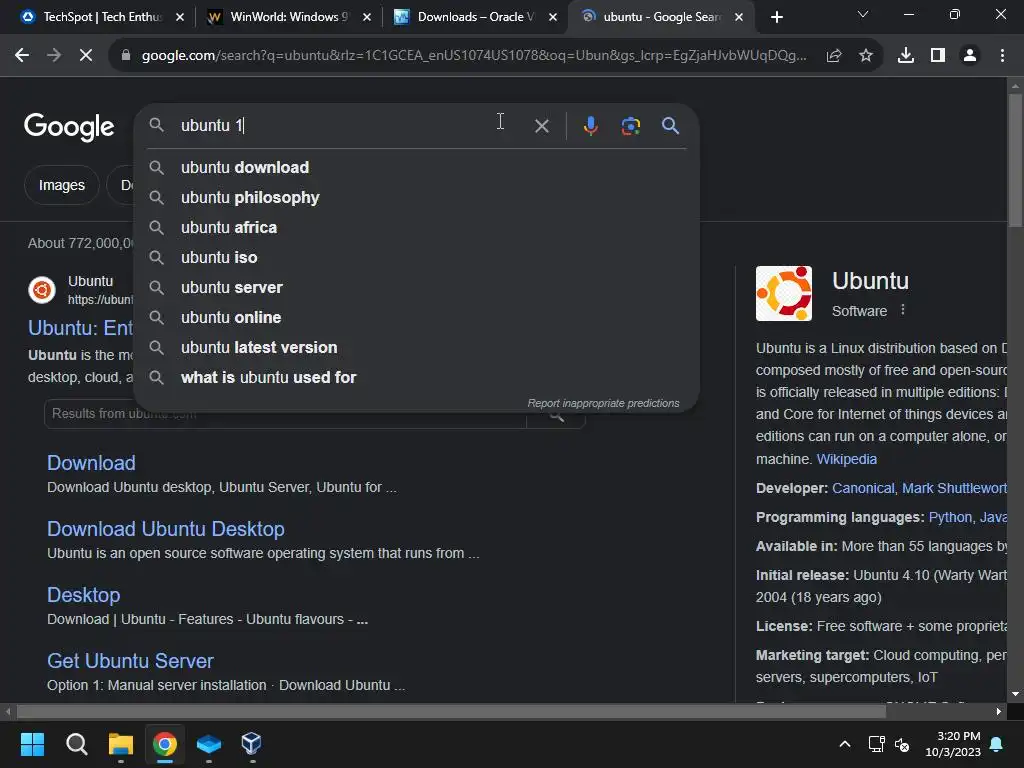Open more options beside Ubuntu Software
The image size is (1024, 768).
pos(903,310)
